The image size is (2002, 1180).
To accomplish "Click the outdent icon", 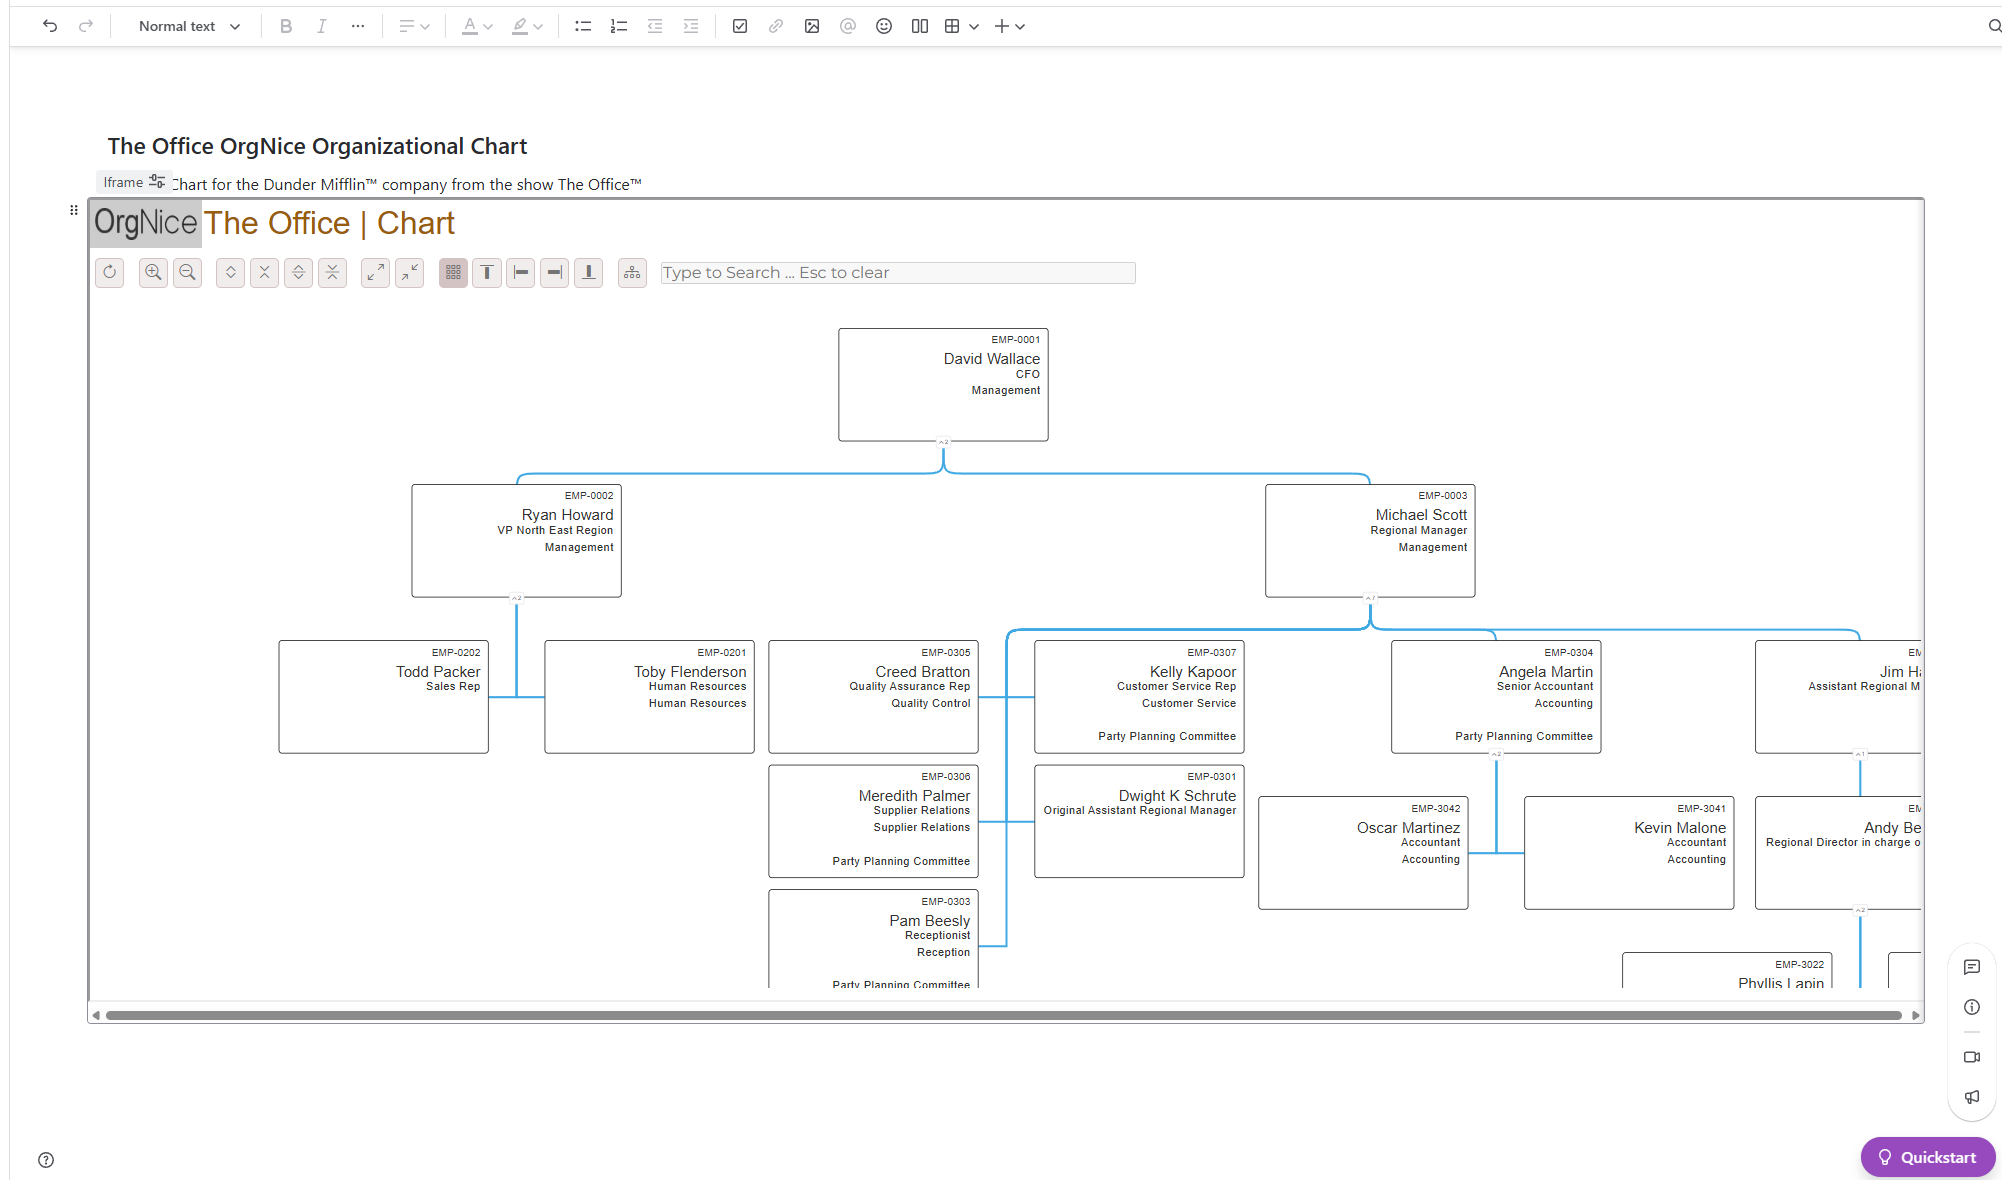I will tap(655, 26).
